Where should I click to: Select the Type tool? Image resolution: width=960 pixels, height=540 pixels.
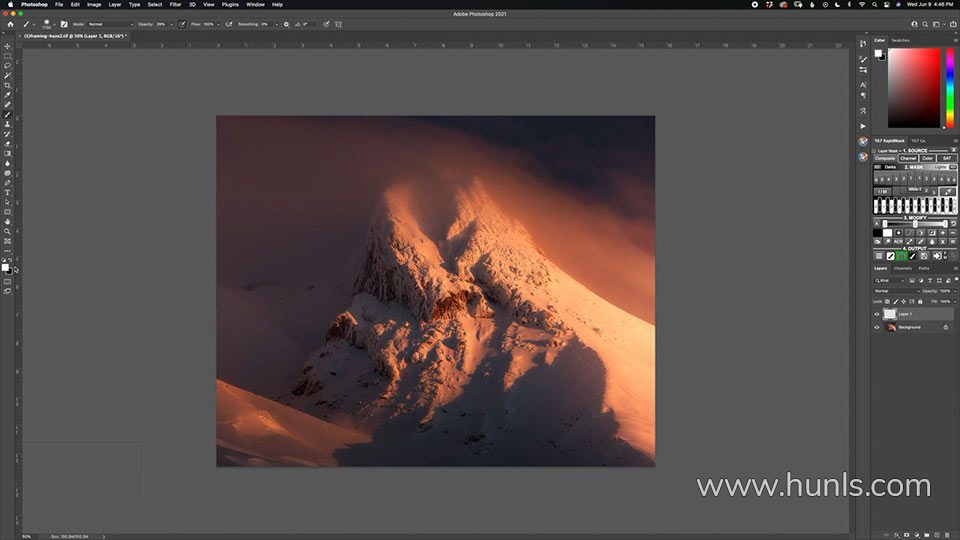click(x=7, y=192)
